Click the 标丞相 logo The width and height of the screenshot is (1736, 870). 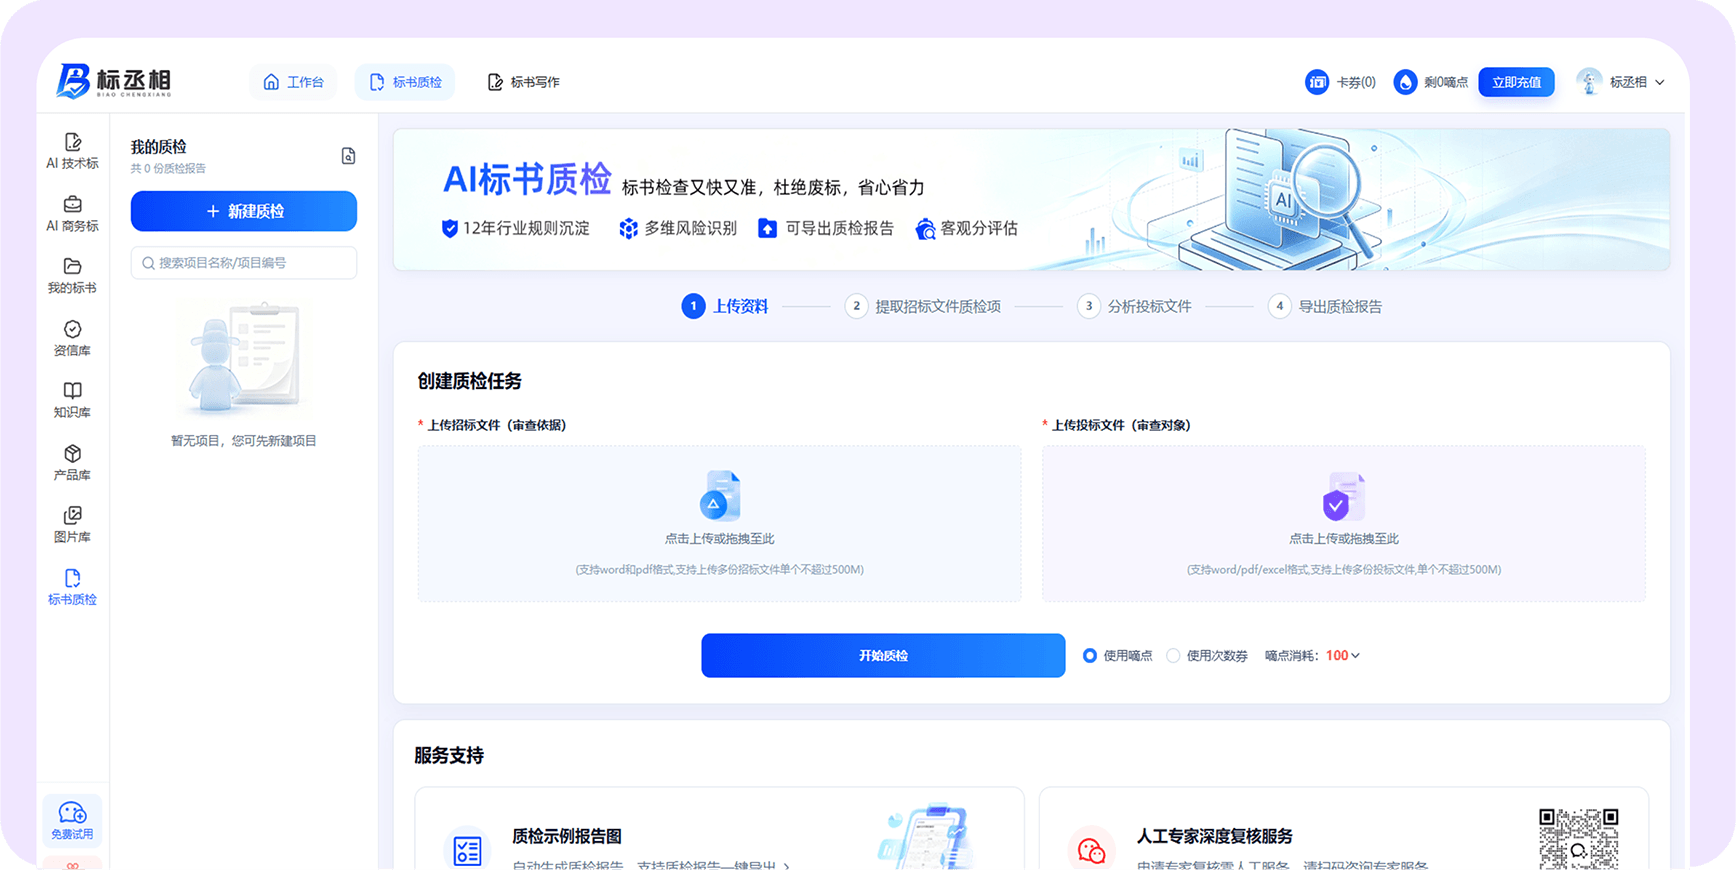(x=113, y=81)
